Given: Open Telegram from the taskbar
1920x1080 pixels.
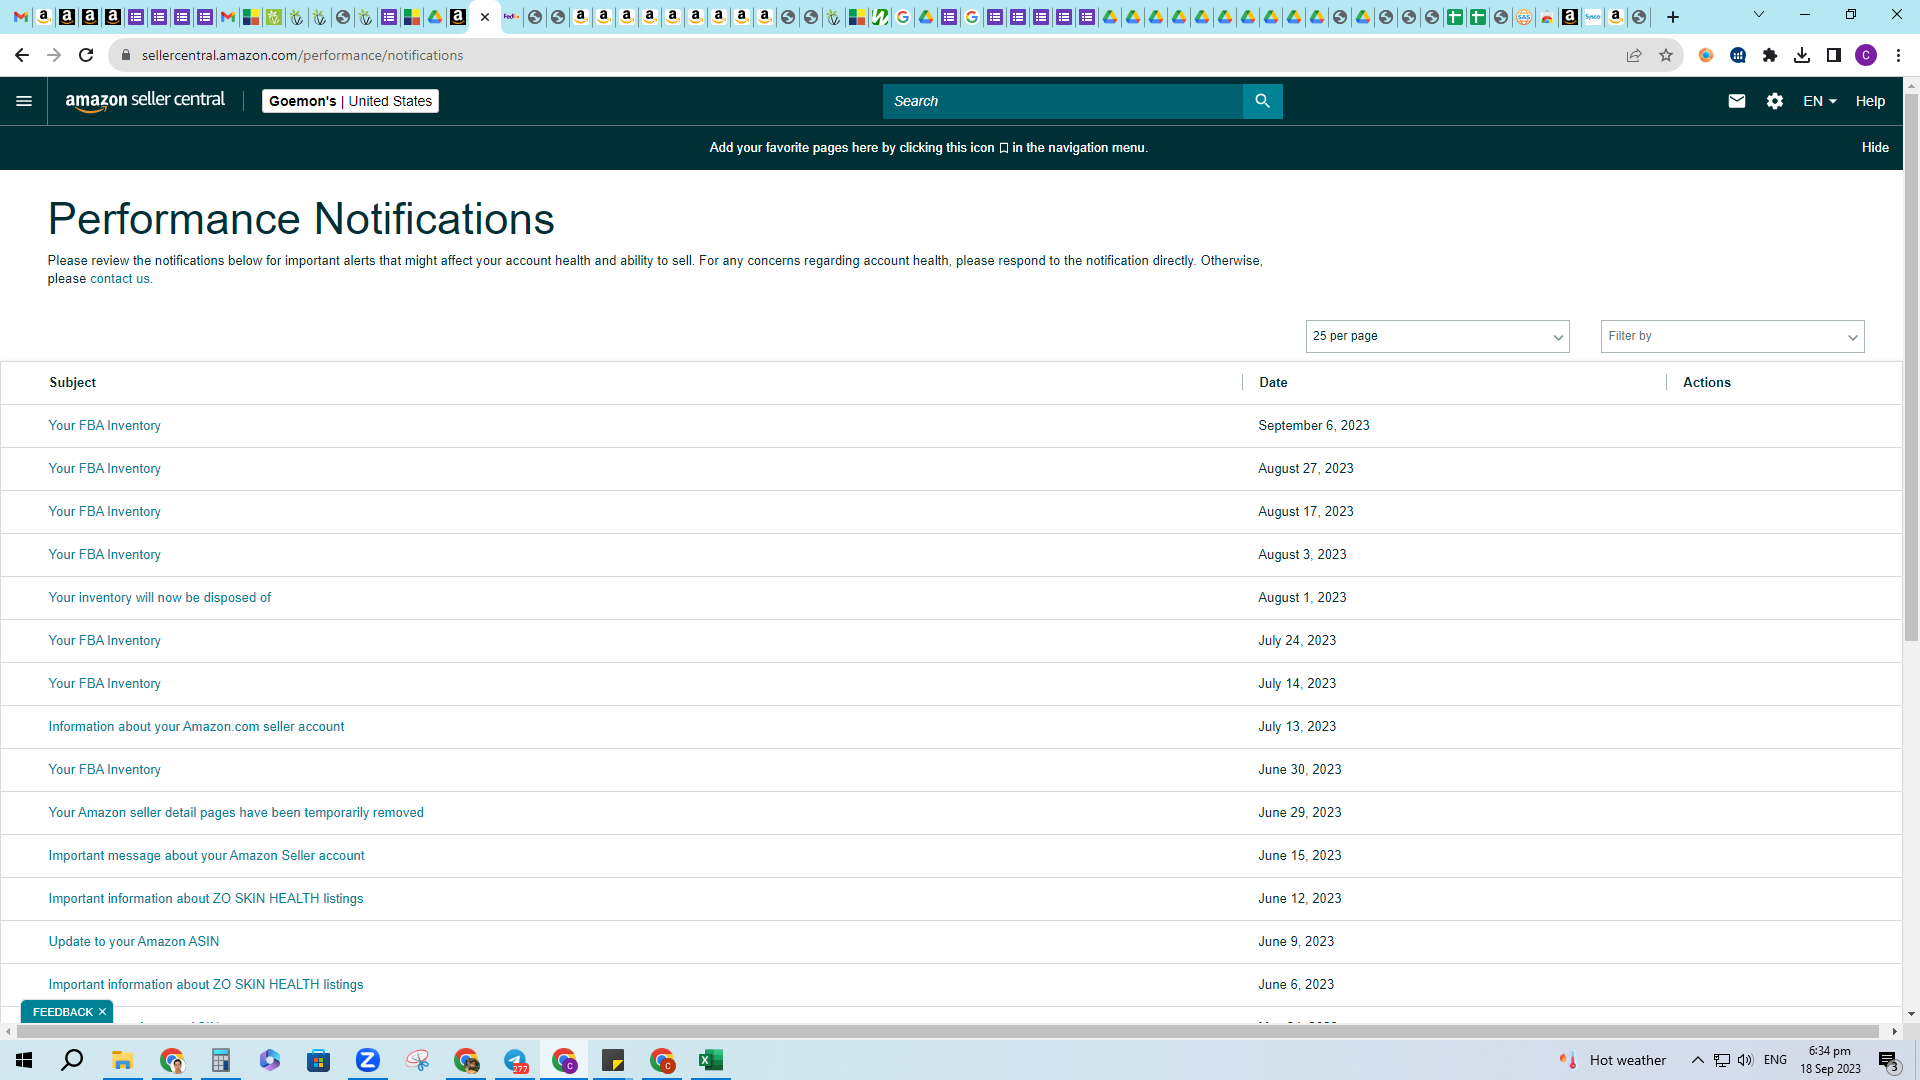Looking at the screenshot, I should point(515,1060).
